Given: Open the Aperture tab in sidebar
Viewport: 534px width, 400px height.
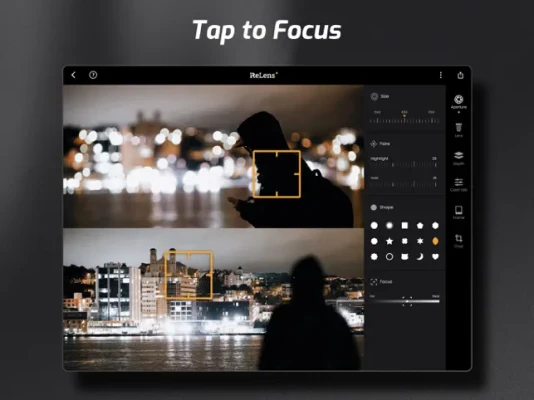Looking at the screenshot, I should [x=458, y=102].
